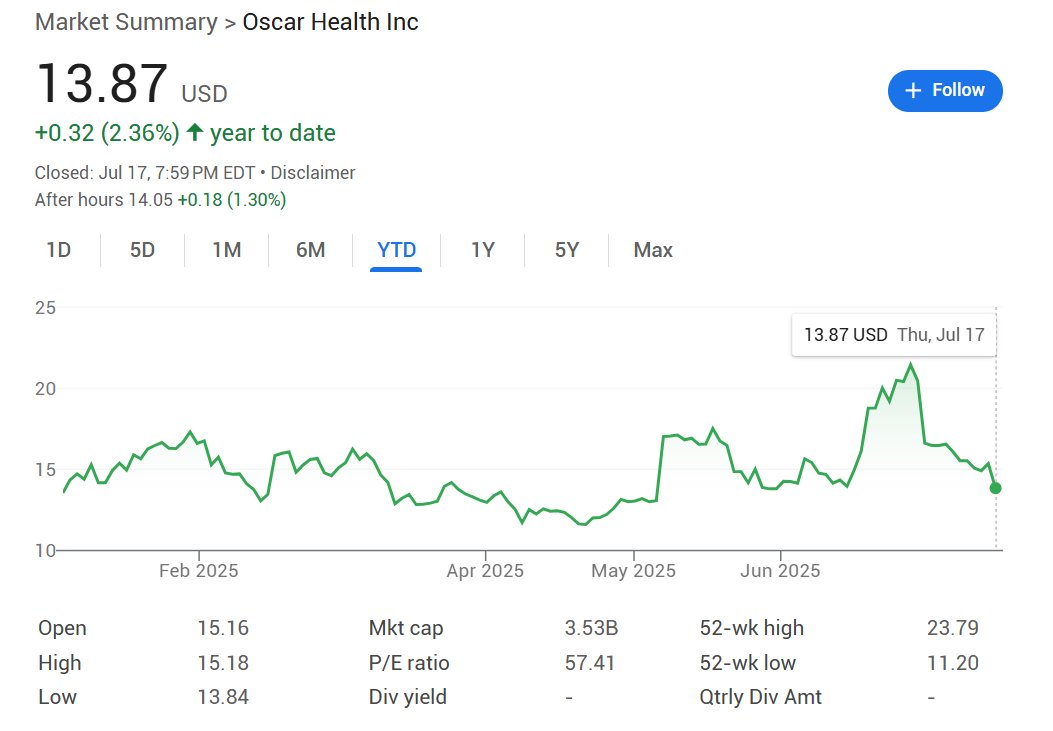The height and width of the screenshot is (731, 1053).
Task: Click the 52-wk low value 11.20
Action: (x=953, y=663)
